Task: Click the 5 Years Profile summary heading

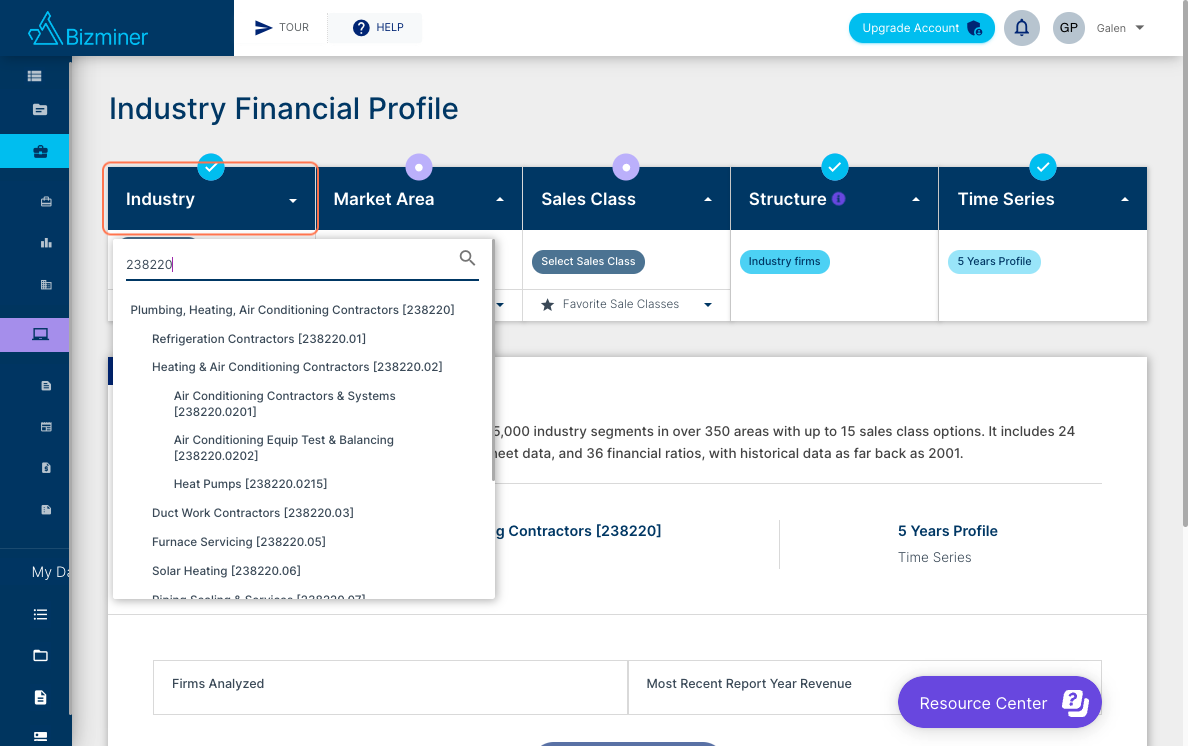Action: tap(947, 531)
